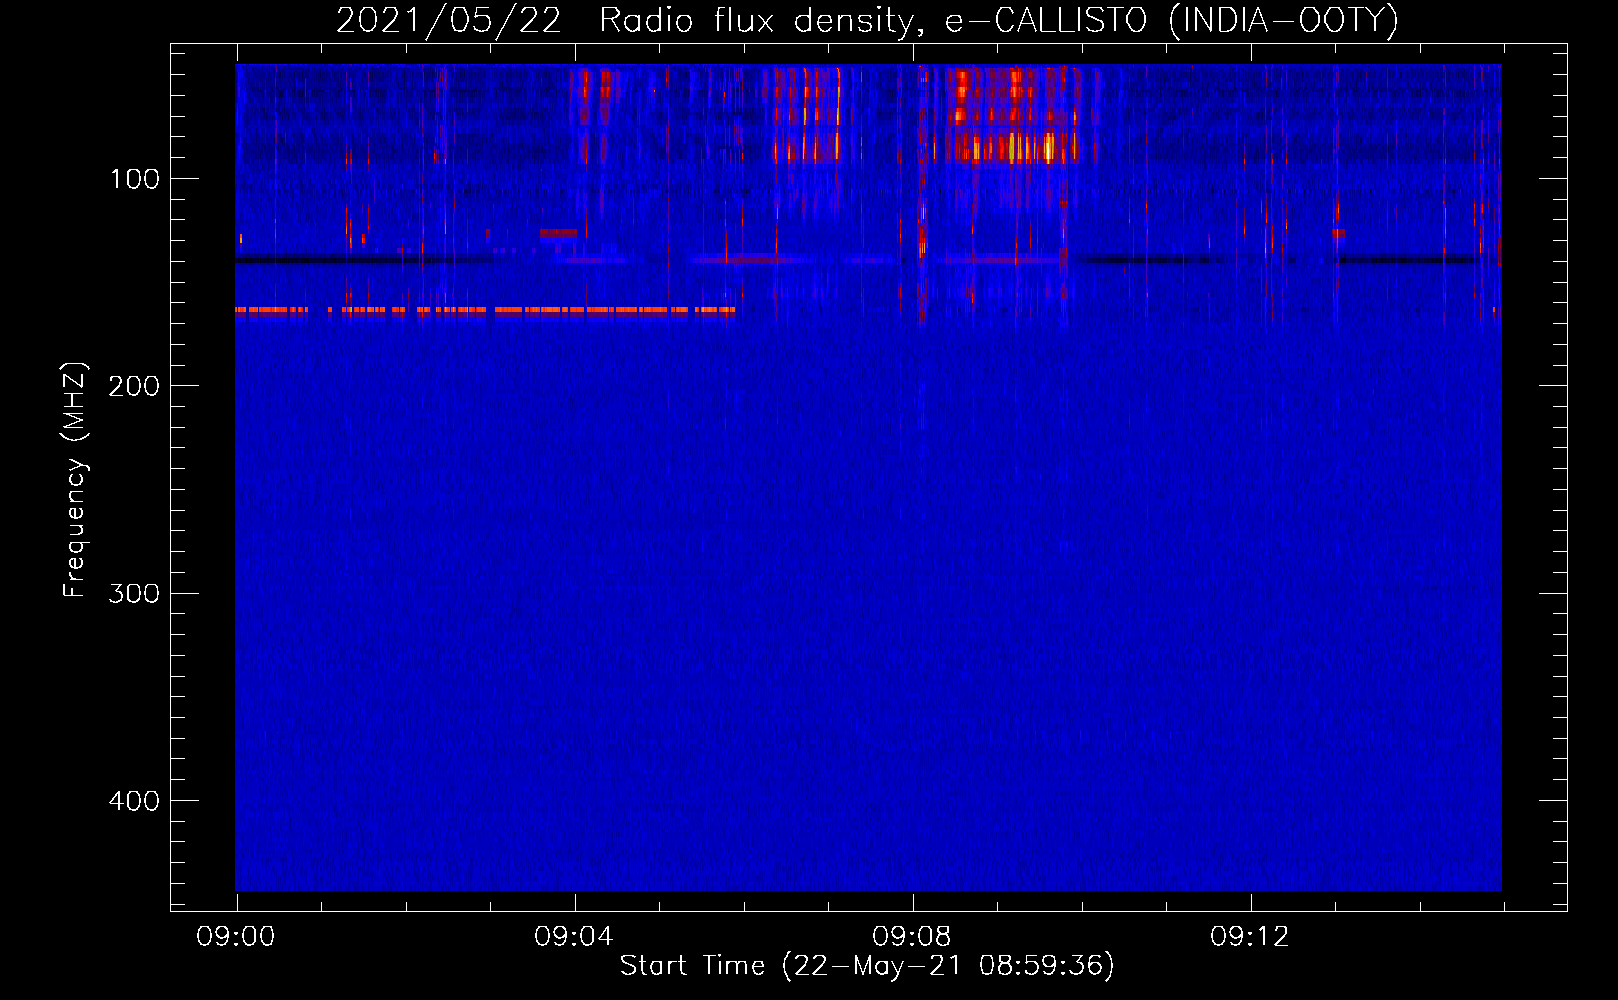Screen dimensions: 1618x1000
Task: Click the 100 frequency tick label
Action: 135,179
